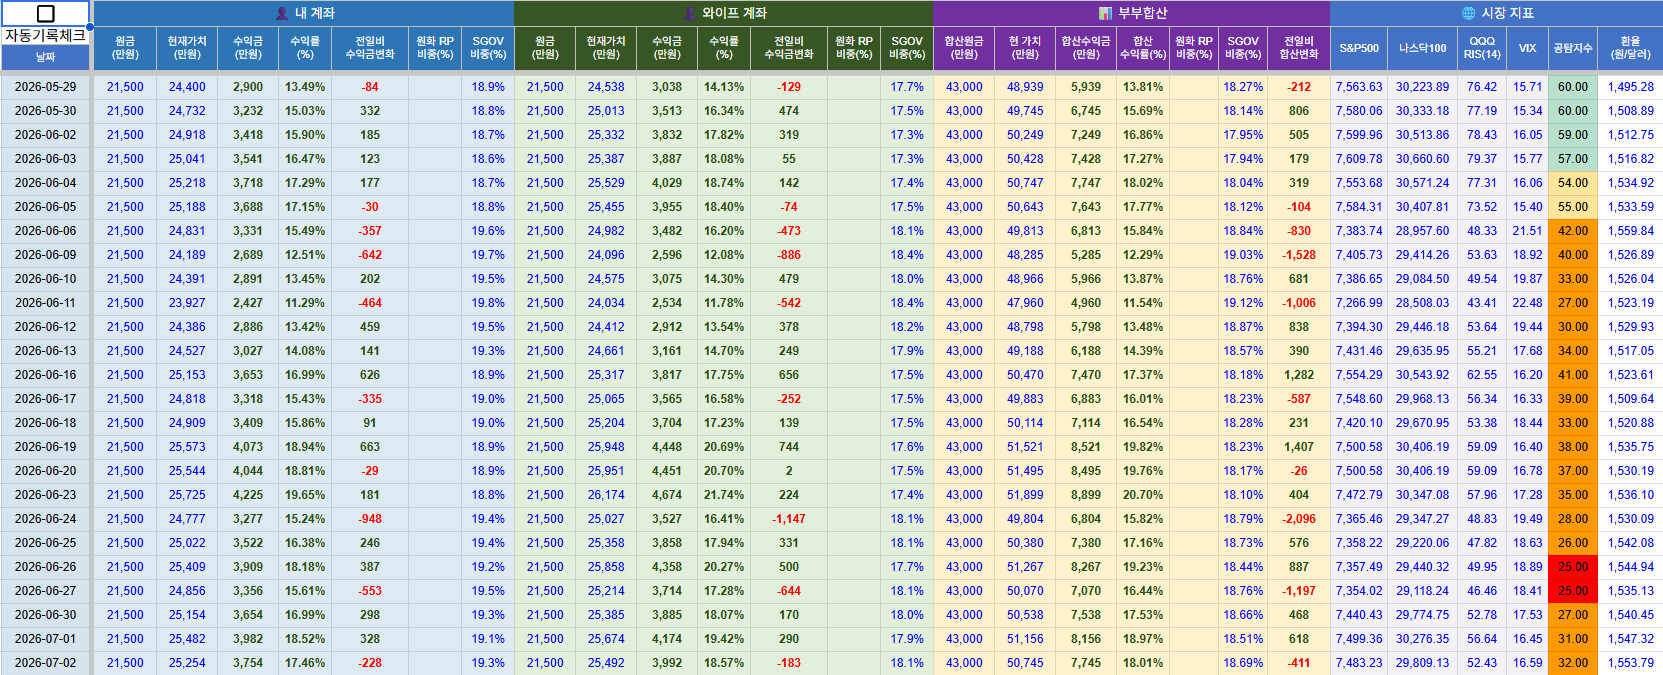Click the date cell 2026-06-16
1663x675 pixels.
click(x=45, y=375)
